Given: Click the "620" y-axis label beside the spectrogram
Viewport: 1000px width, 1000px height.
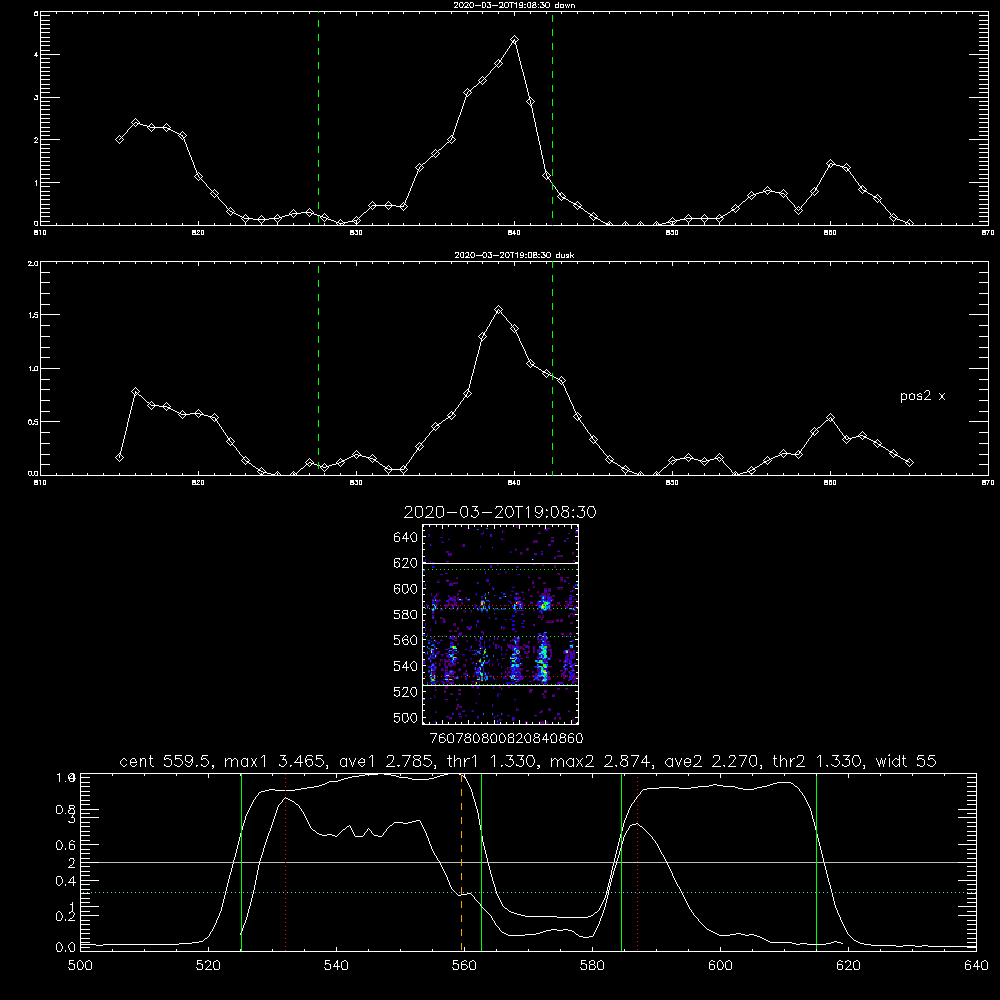Looking at the screenshot, I should tap(405, 563).
